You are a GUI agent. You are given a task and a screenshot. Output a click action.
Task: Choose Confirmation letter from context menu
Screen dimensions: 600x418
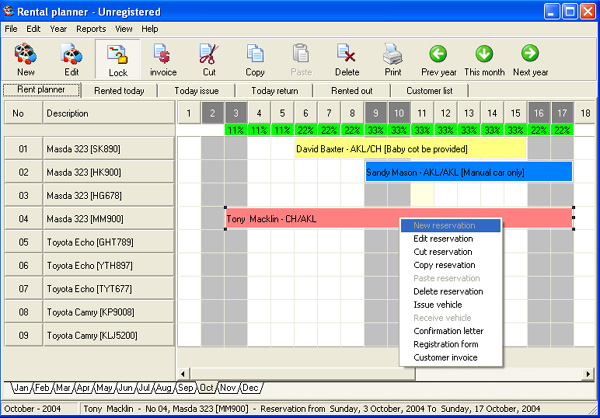[x=448, y=331]
